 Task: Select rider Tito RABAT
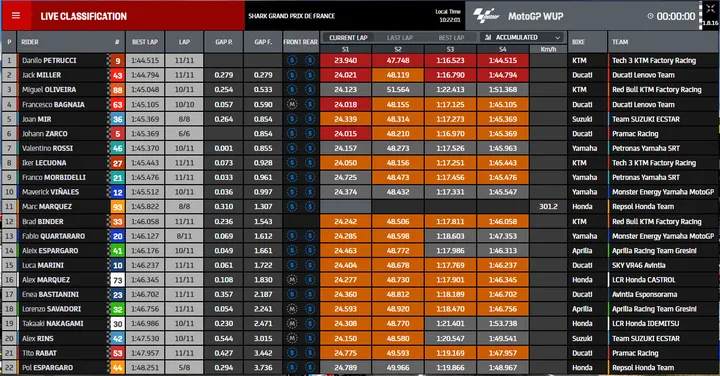39,353
